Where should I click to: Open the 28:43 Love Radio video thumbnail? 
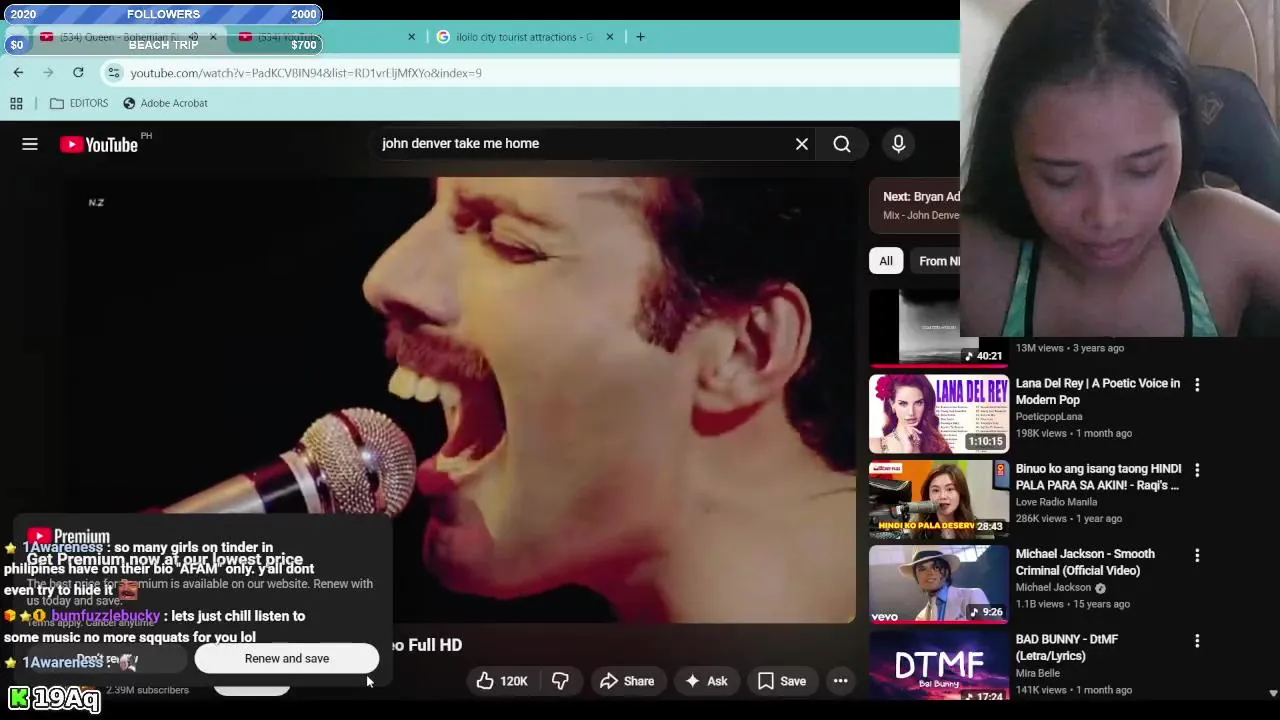click(939, 499)
